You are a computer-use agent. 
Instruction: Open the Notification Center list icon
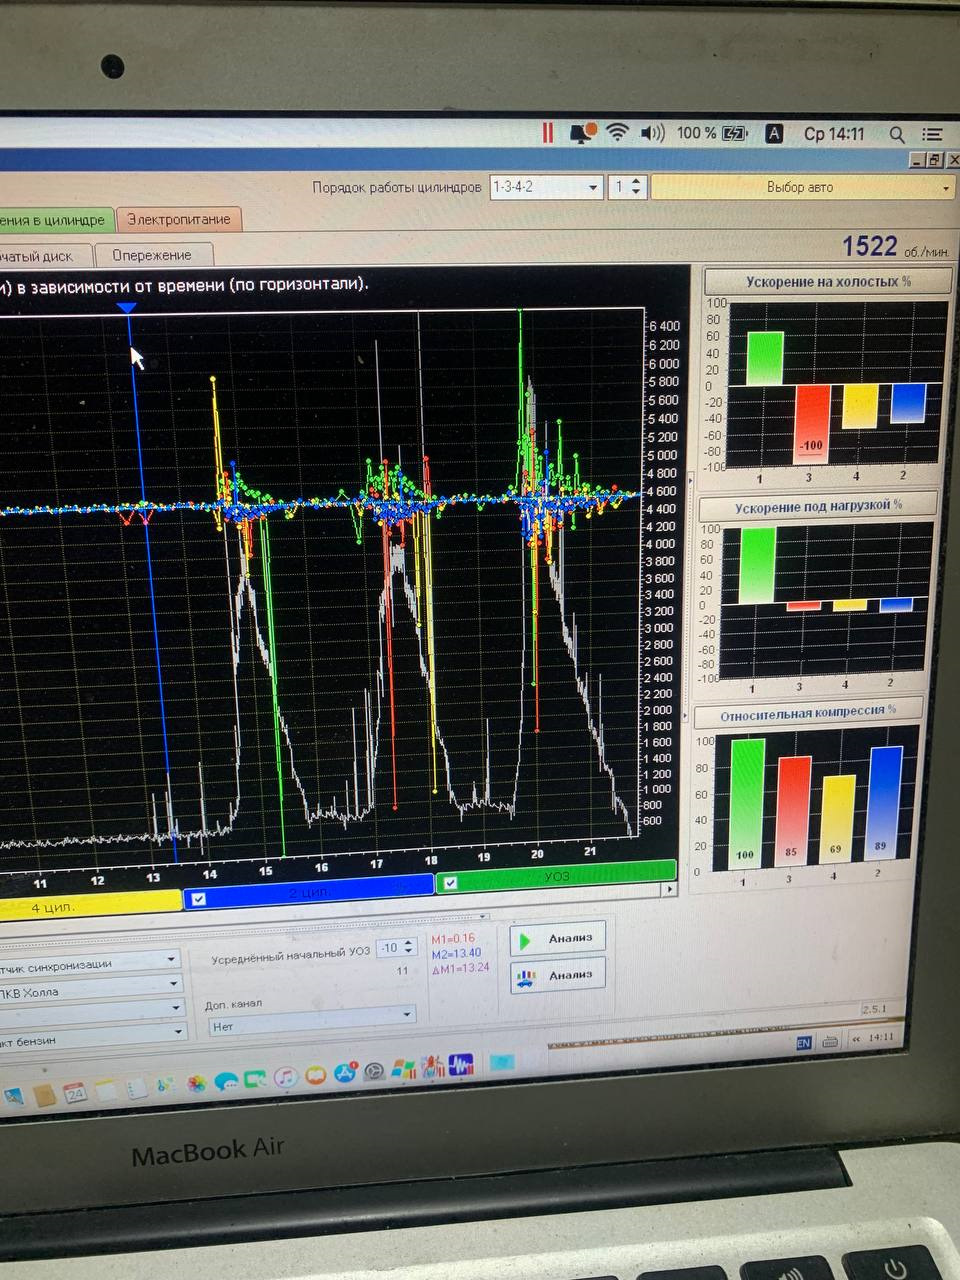click(932, 134)
